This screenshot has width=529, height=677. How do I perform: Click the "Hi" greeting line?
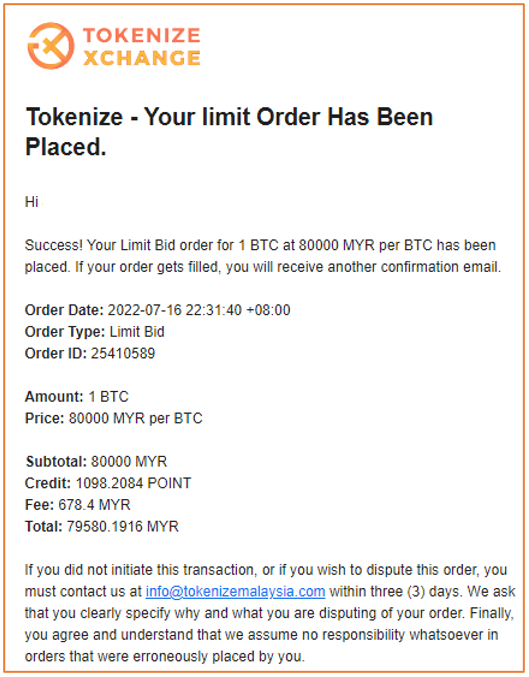(32, 202)
